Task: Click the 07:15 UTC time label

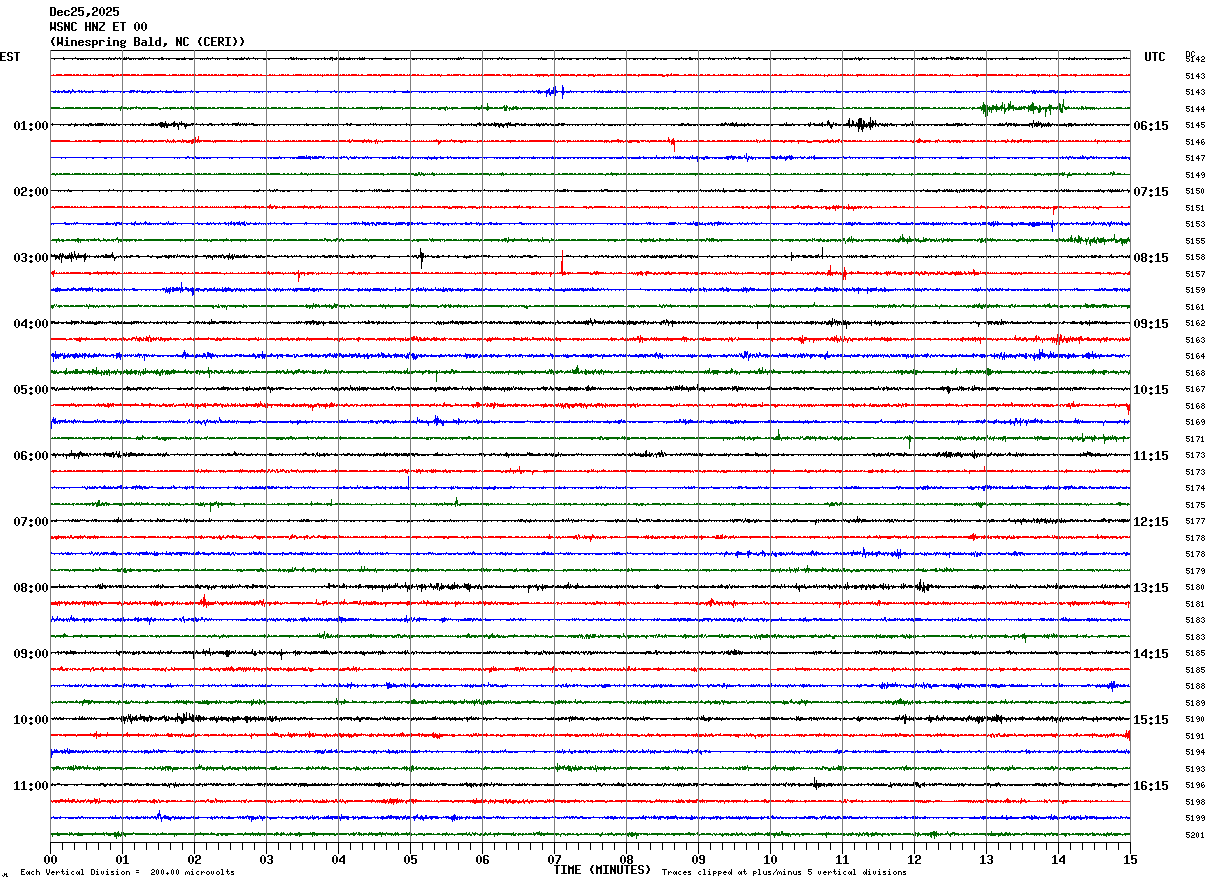Action: pos(1151,192)
